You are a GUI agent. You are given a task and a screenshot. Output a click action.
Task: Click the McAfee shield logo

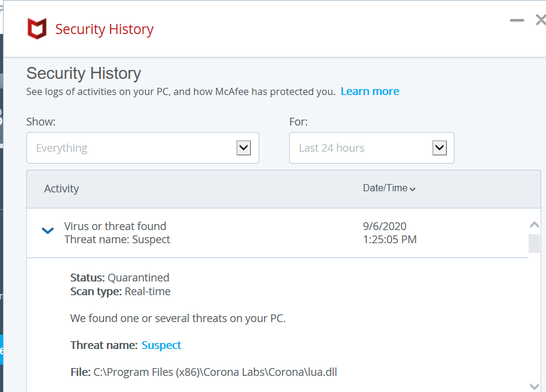(x=37, y=29)
